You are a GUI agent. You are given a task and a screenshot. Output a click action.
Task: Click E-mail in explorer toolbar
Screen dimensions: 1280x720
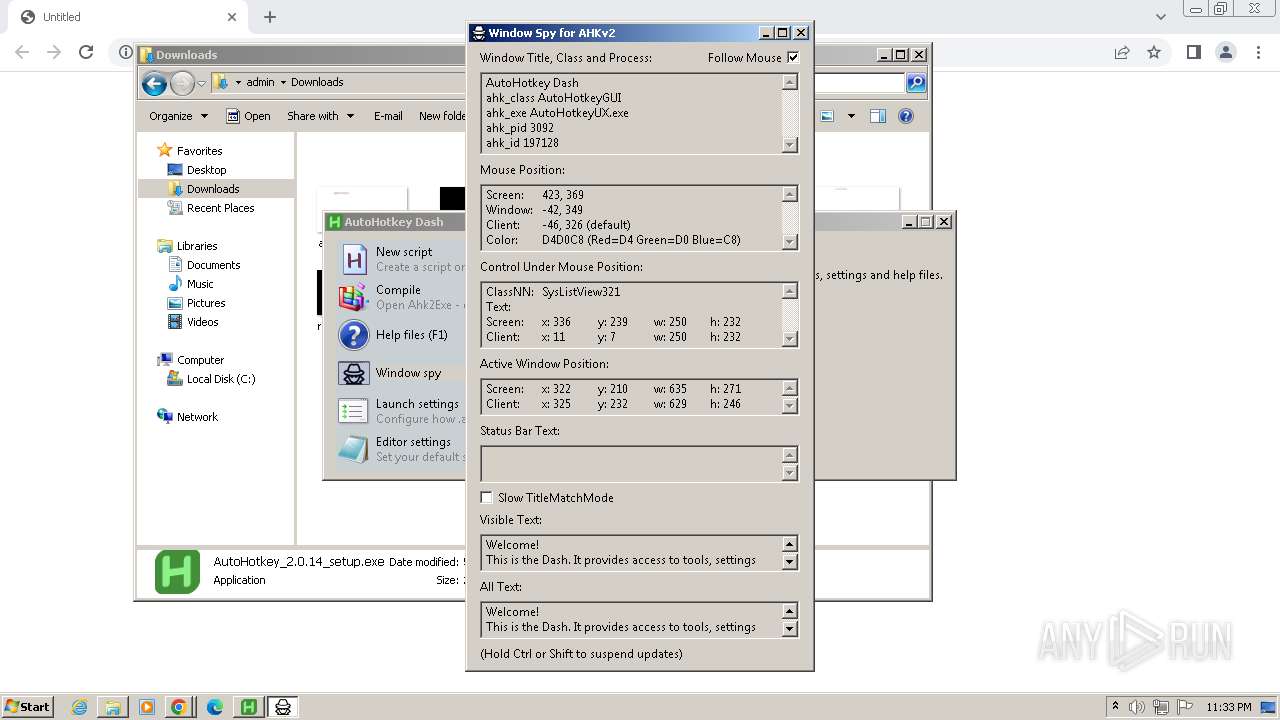pyautogui.click(x=388, y=116)
